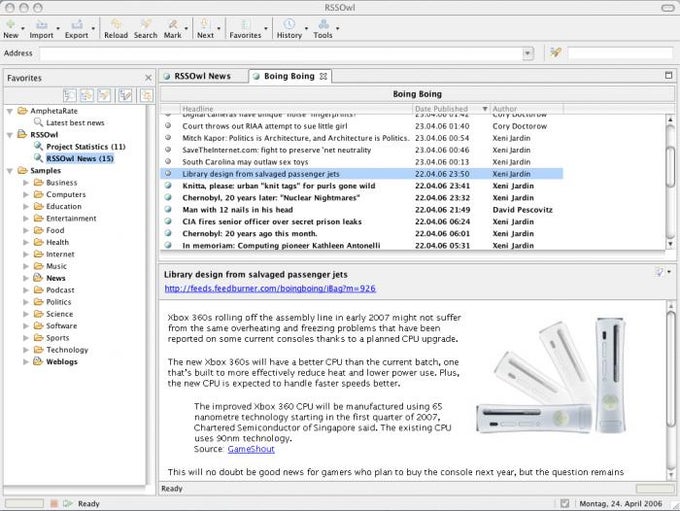Sort by Date Published column header
This screenshot has width=680, height=511.
click(x=451, y=108)
